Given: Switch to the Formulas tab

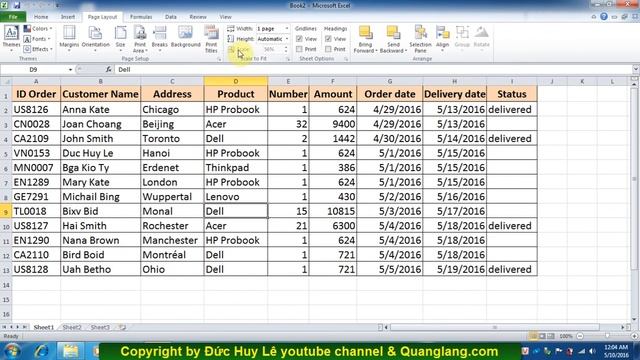Looking at the screenshot, I should tap(141, 17).
